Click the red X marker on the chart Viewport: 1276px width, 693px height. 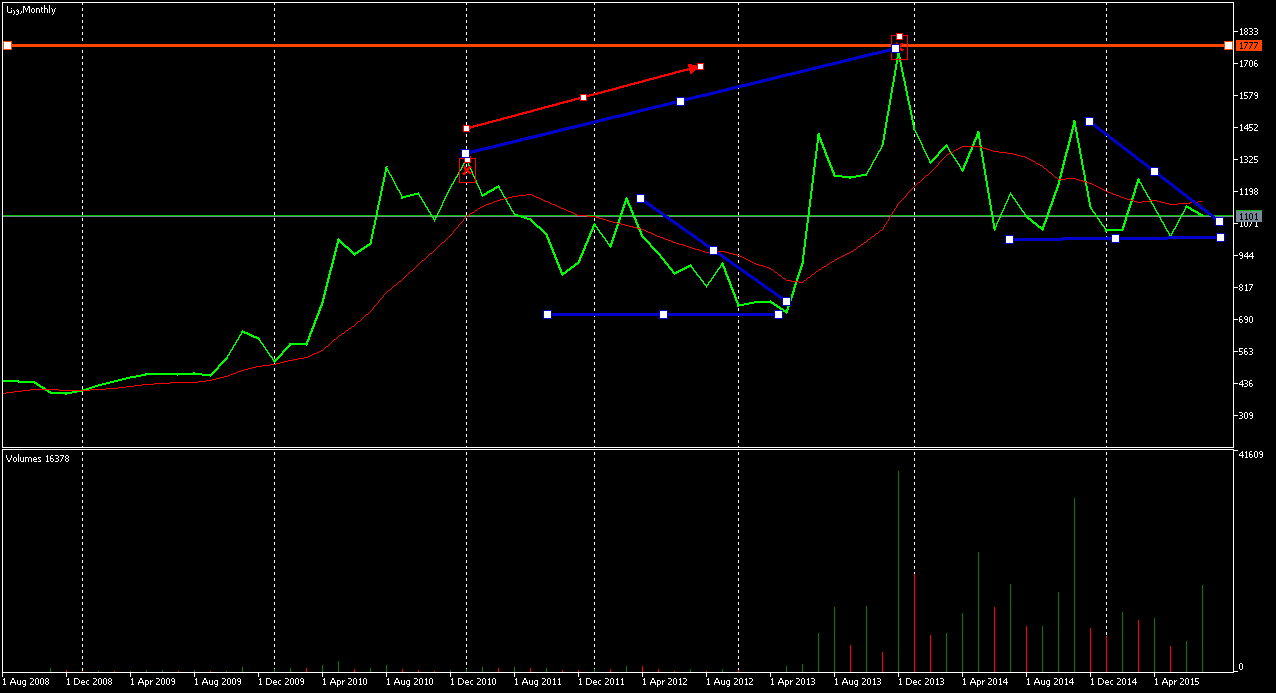coord(467,170)
